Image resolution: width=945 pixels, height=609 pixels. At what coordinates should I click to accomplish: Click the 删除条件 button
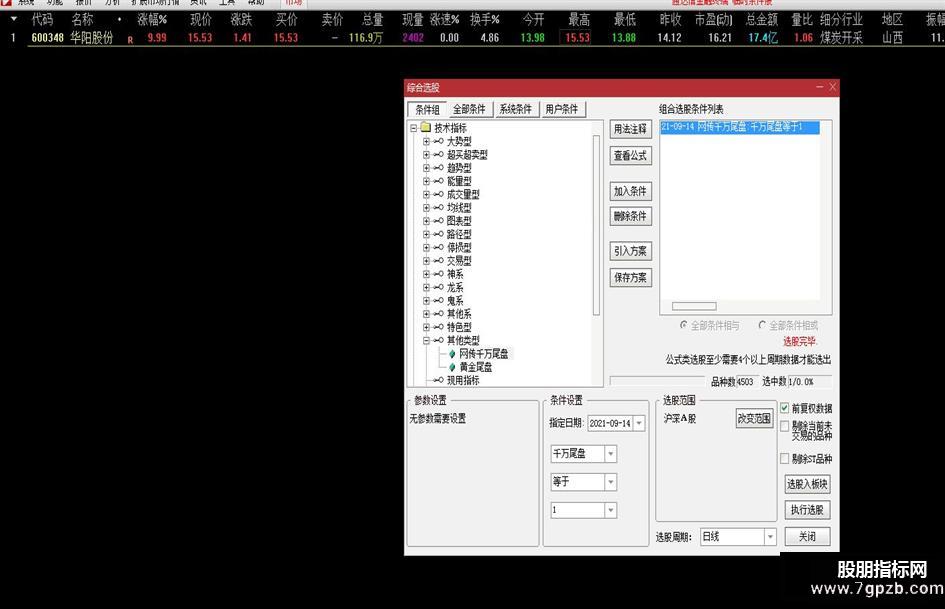click(x=630, y=216)
